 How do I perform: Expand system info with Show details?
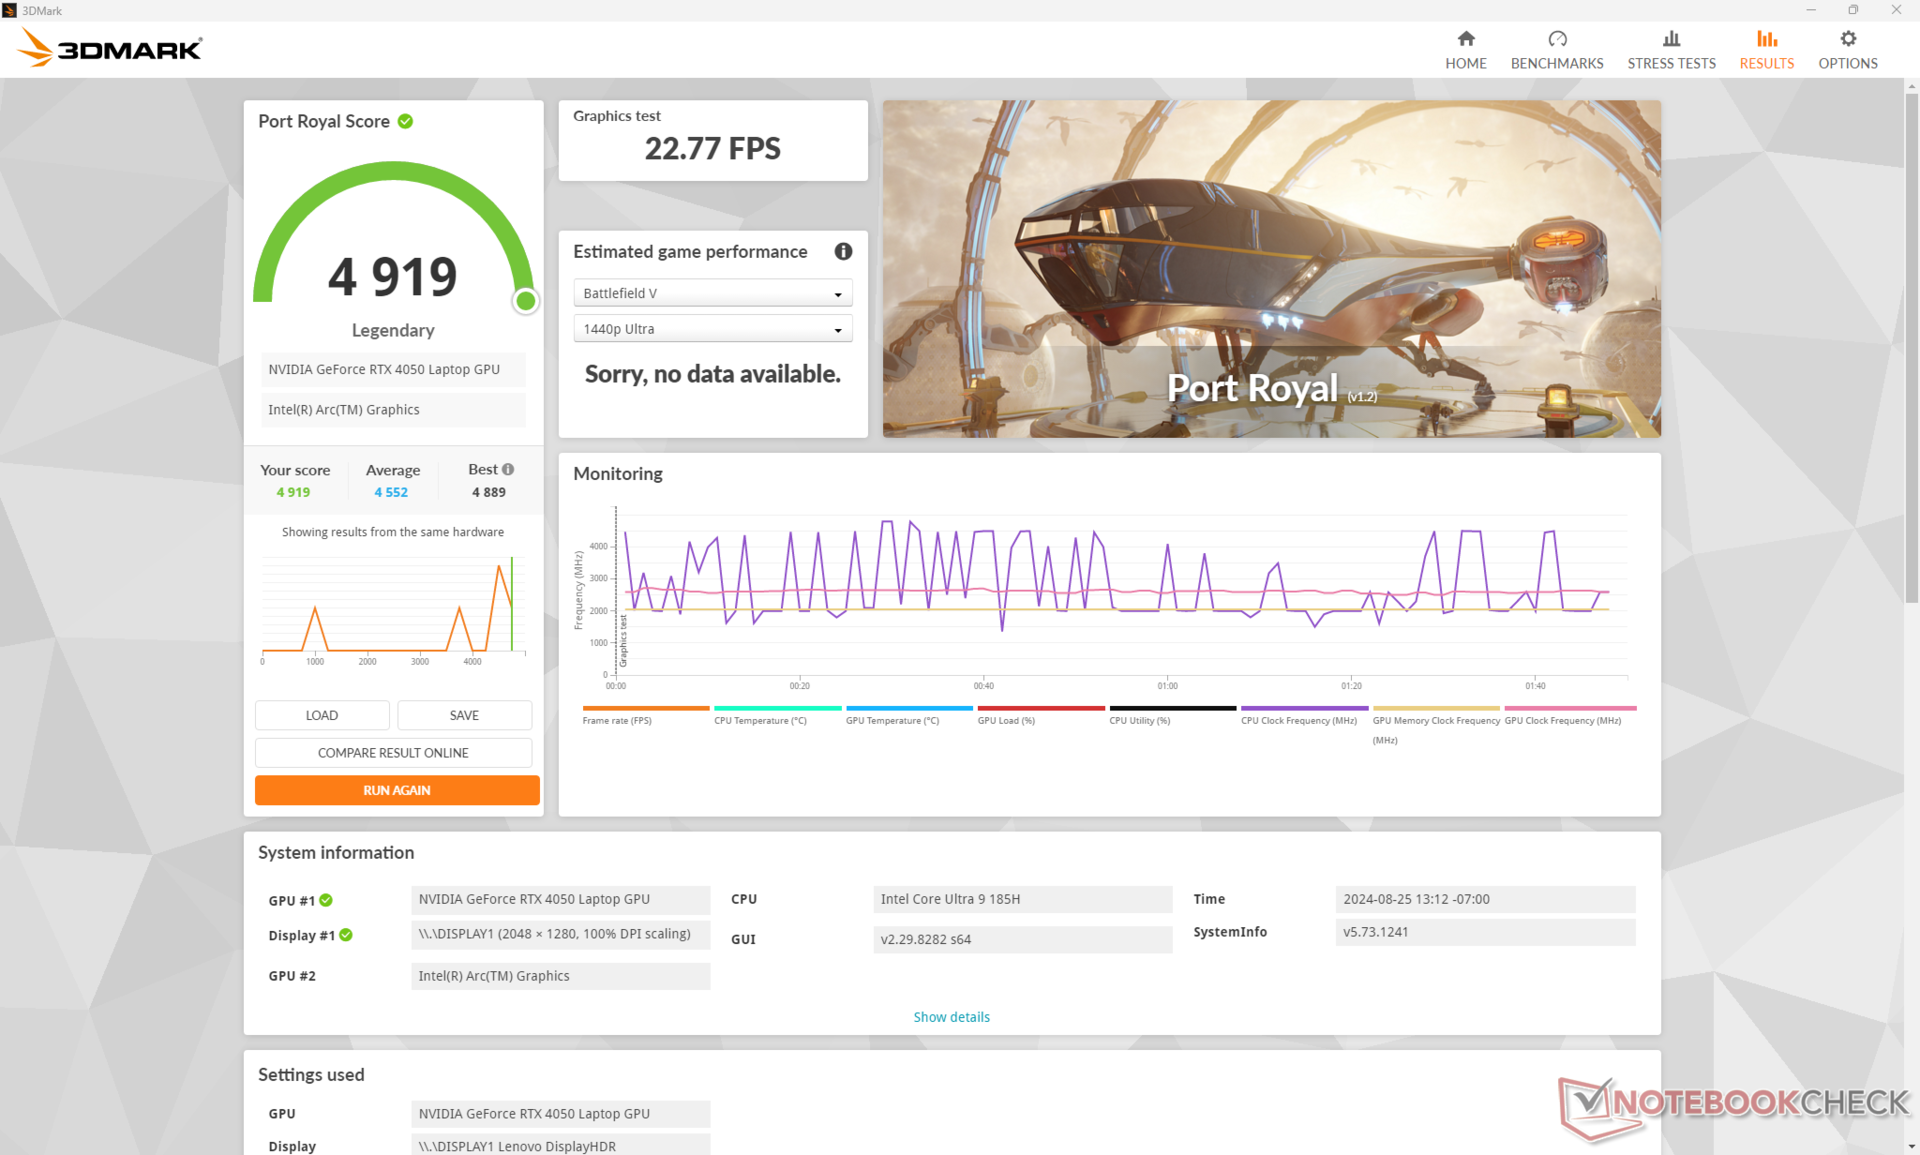pyautogui.click(x=950, y=1017)
